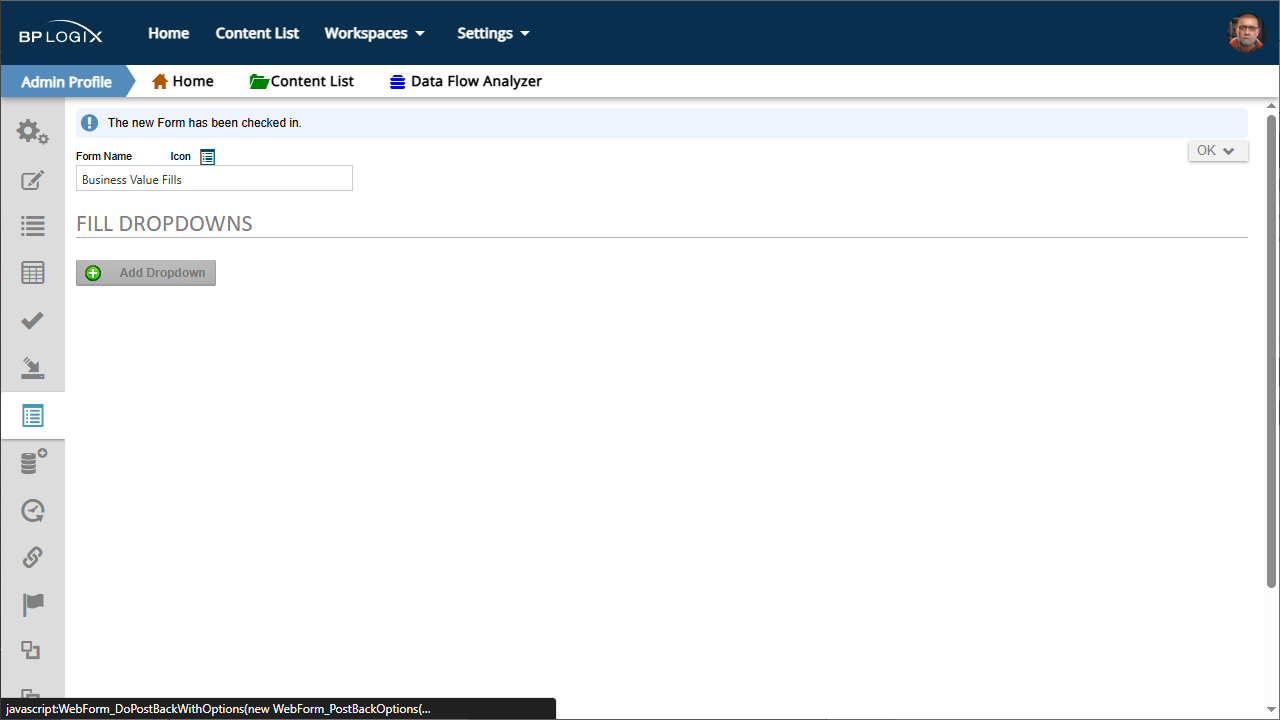Viewport: 1280px width, 720px height.
Task: Select the Admin Profile tab
Action: point(66,81)
